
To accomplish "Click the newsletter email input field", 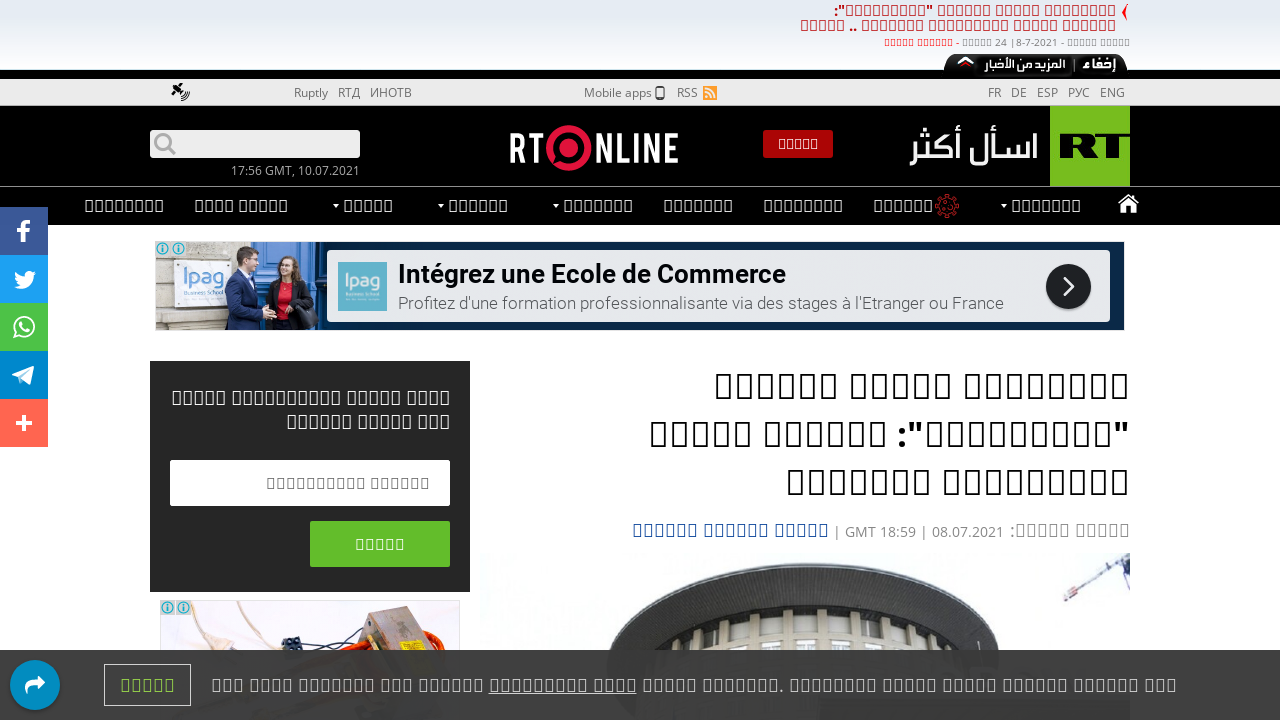I will (x=310, y=483).
